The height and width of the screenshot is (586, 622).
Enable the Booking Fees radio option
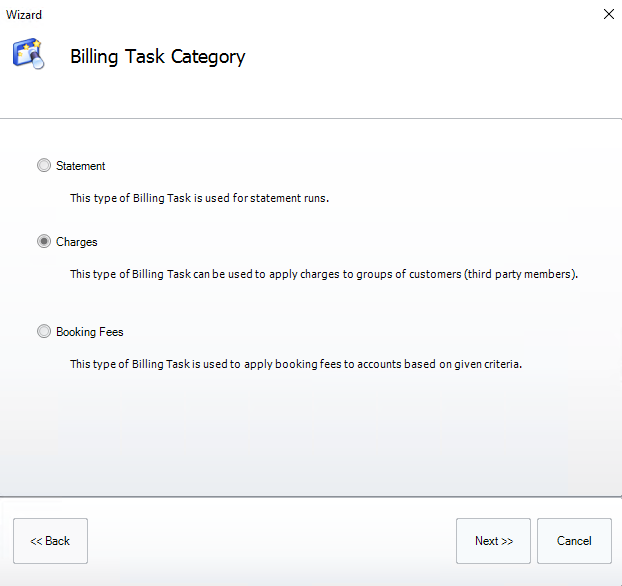coord(44,332)
